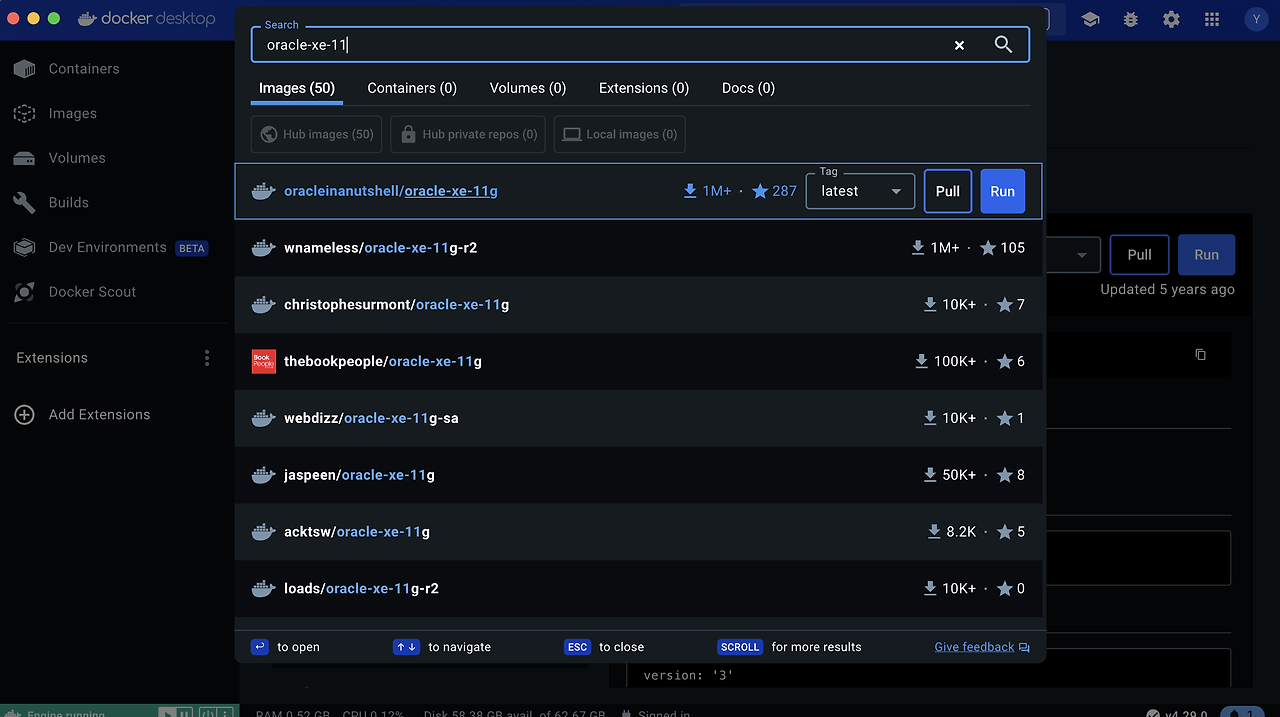Select christophesurmont/oracle-xe-11g result
This screenshot has width=1280, height=717.
[638, 304]
